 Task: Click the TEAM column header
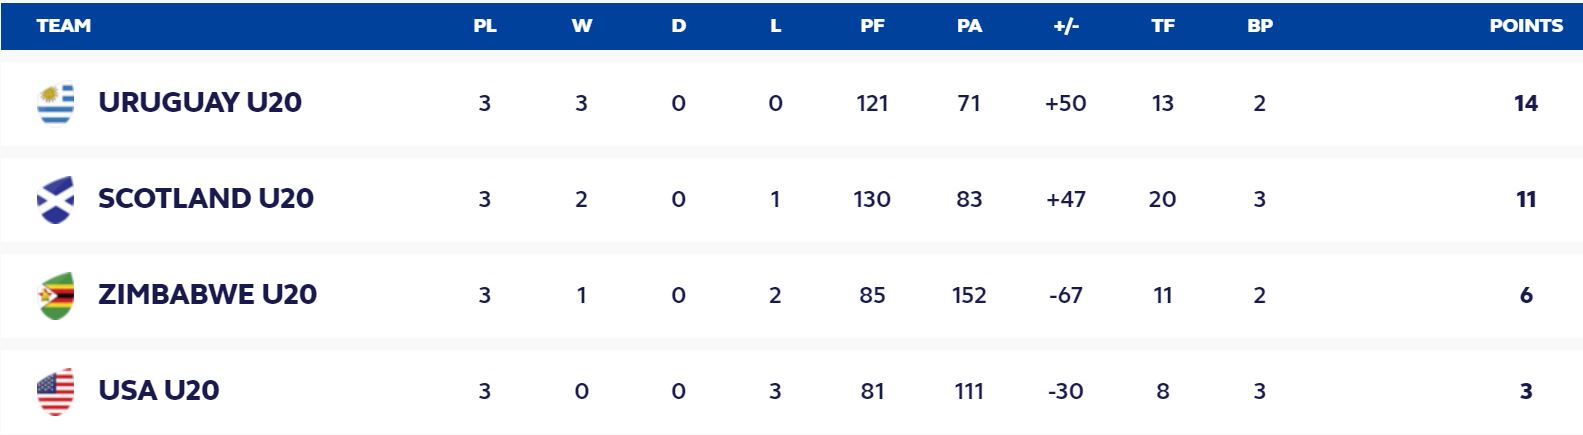point(63,26)
